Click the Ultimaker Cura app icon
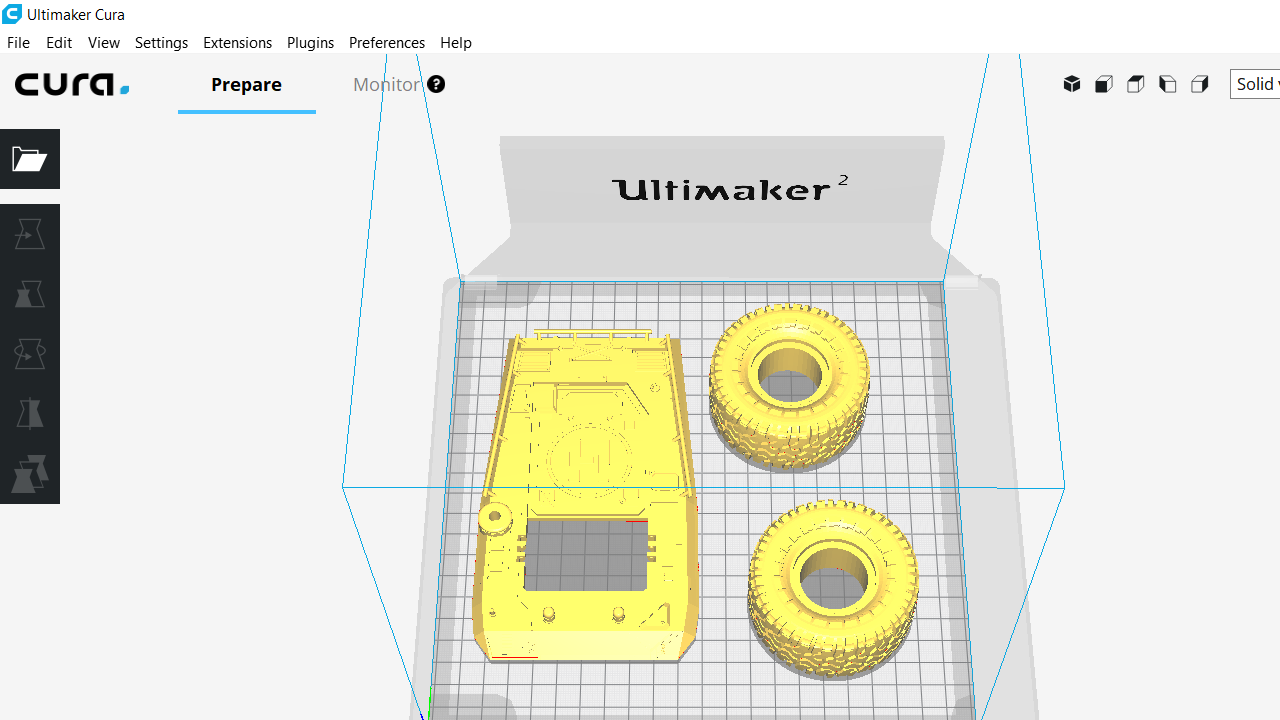Screen dimensions: 1280x720 click(12, 14)
